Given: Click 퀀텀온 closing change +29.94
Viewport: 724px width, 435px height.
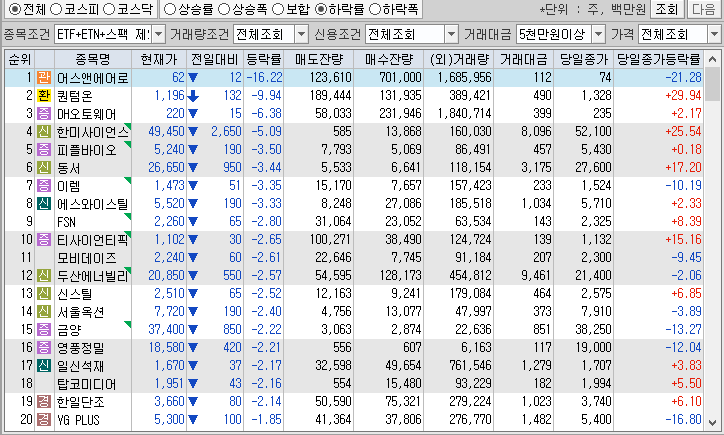Looking at the screenshot, I should coord(683,96).
